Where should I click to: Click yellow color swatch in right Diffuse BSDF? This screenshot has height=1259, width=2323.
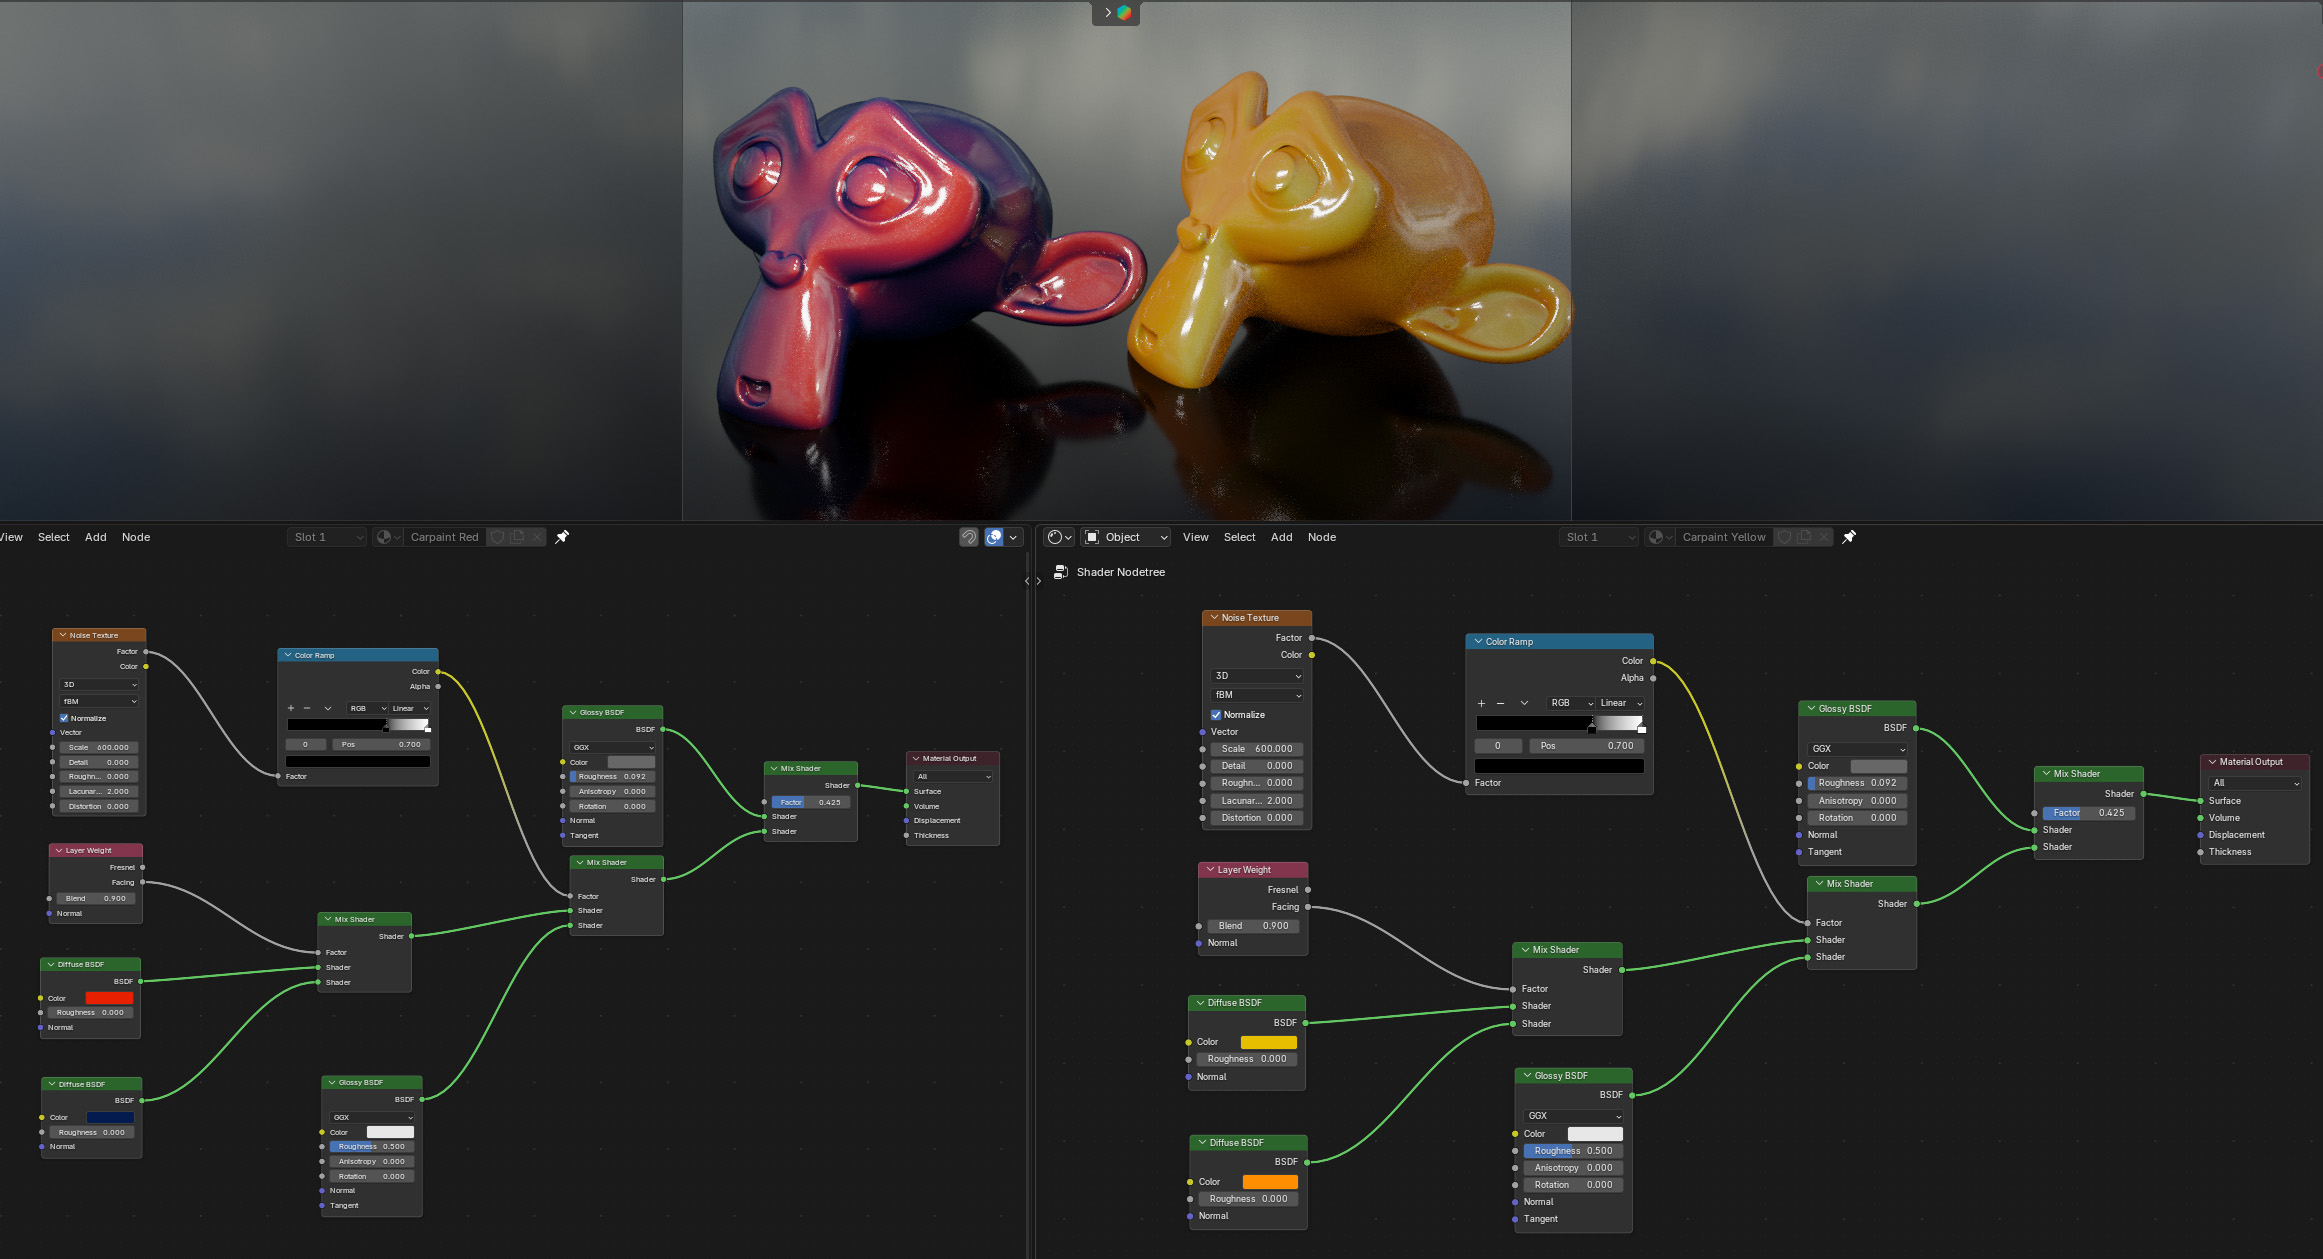(1268, 1042)
